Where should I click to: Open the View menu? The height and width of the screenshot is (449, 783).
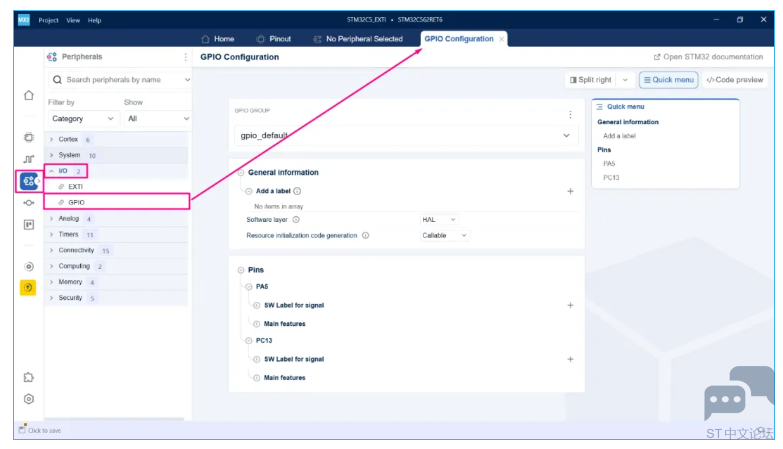[73, 20]
